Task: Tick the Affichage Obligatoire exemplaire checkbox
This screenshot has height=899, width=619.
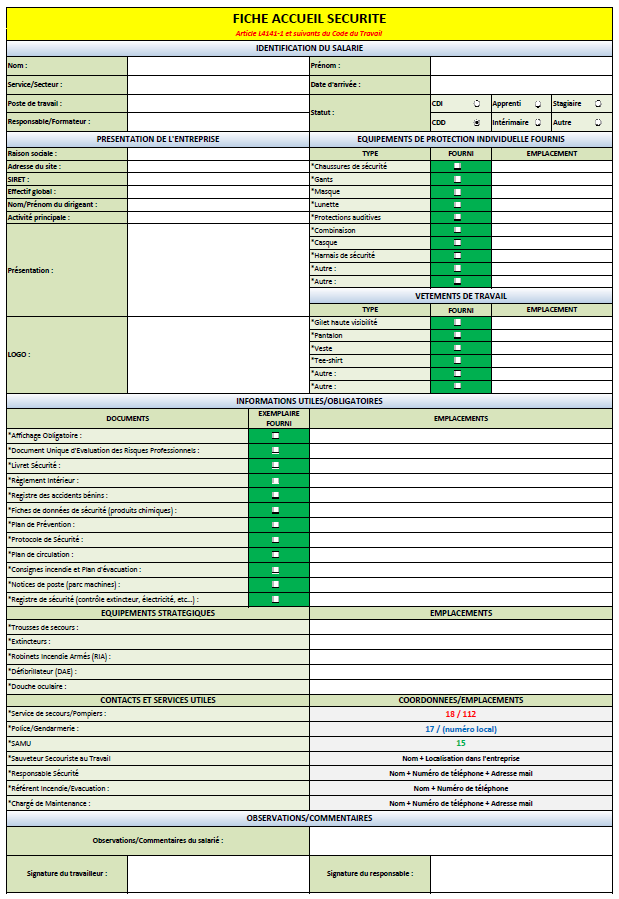Action: click(x=276, y=436)
